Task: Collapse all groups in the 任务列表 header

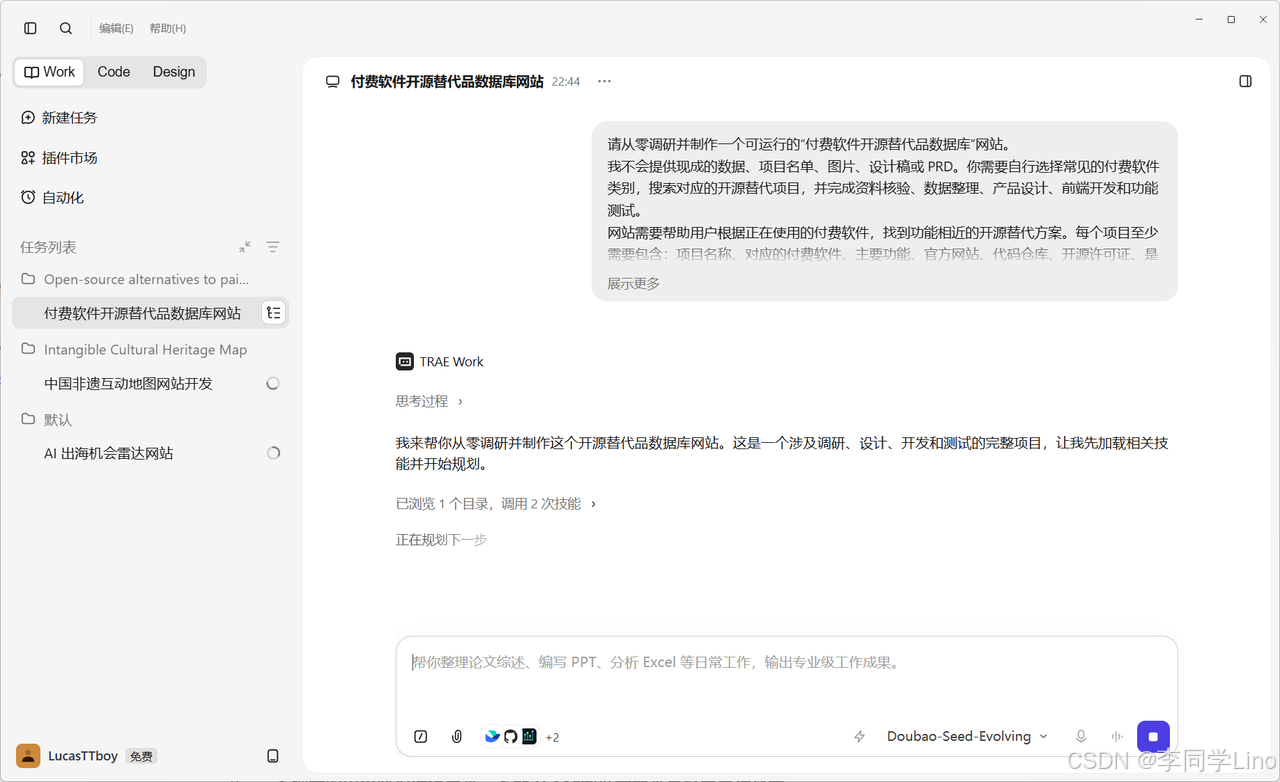Action: point(245,247)
